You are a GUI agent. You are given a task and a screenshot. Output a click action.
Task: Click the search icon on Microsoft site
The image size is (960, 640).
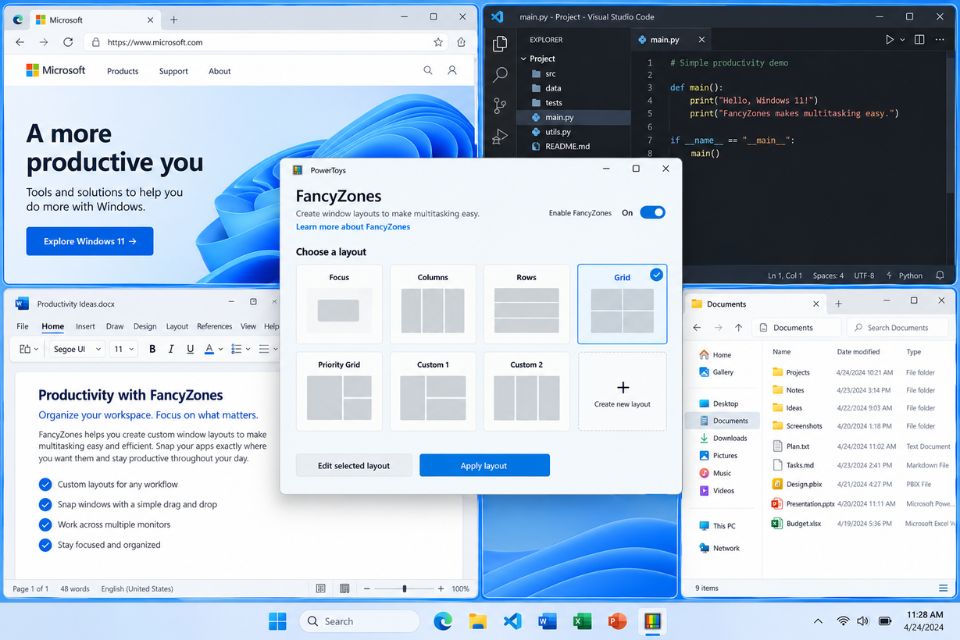[x=428, y=70]
